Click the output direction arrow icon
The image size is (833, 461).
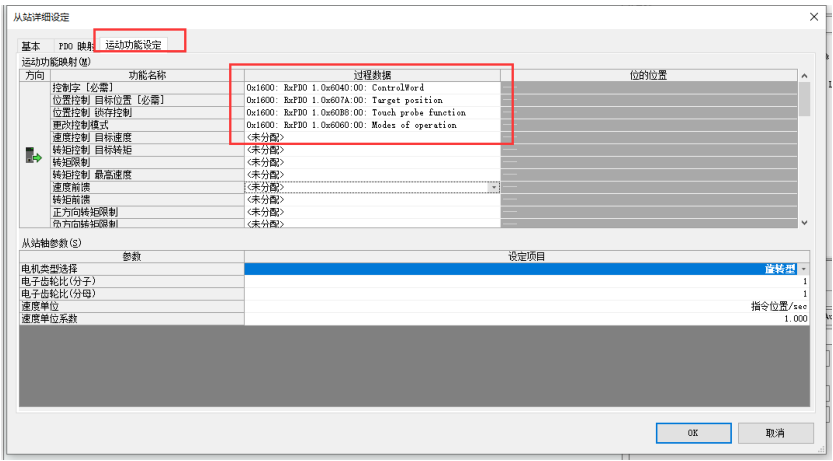(33, 156)
